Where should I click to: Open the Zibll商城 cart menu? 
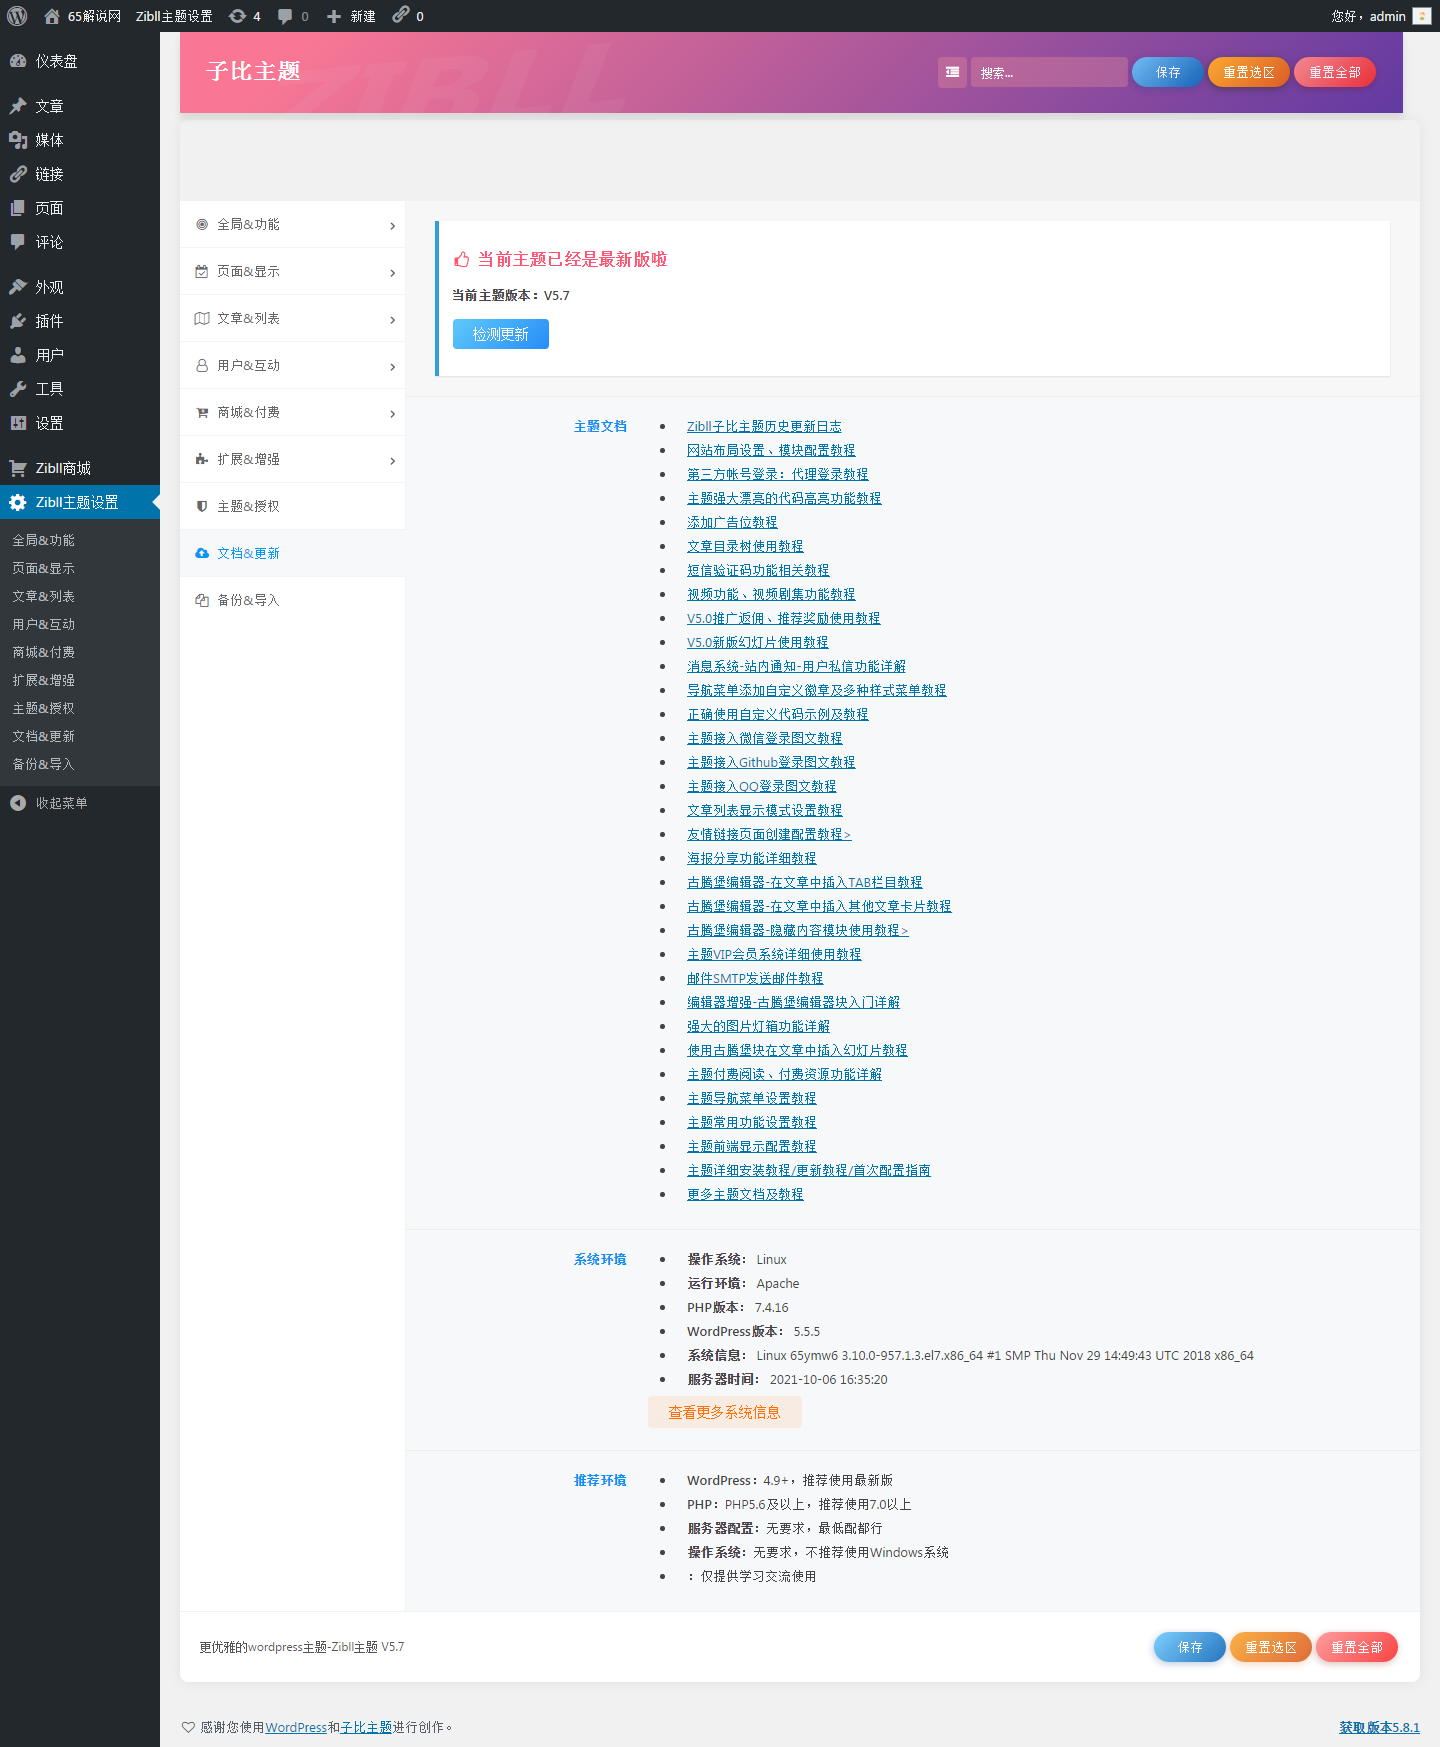(x=80, y=468)
